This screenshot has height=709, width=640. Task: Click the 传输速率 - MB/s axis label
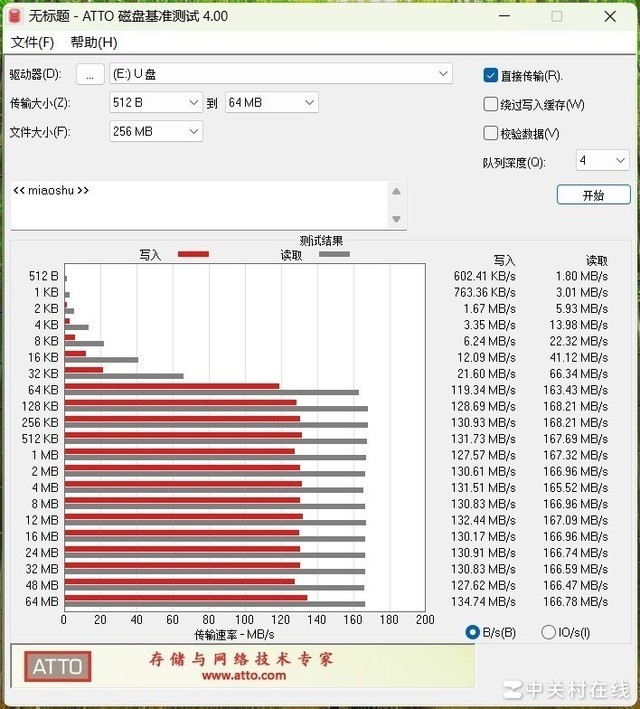coord(234,634)
